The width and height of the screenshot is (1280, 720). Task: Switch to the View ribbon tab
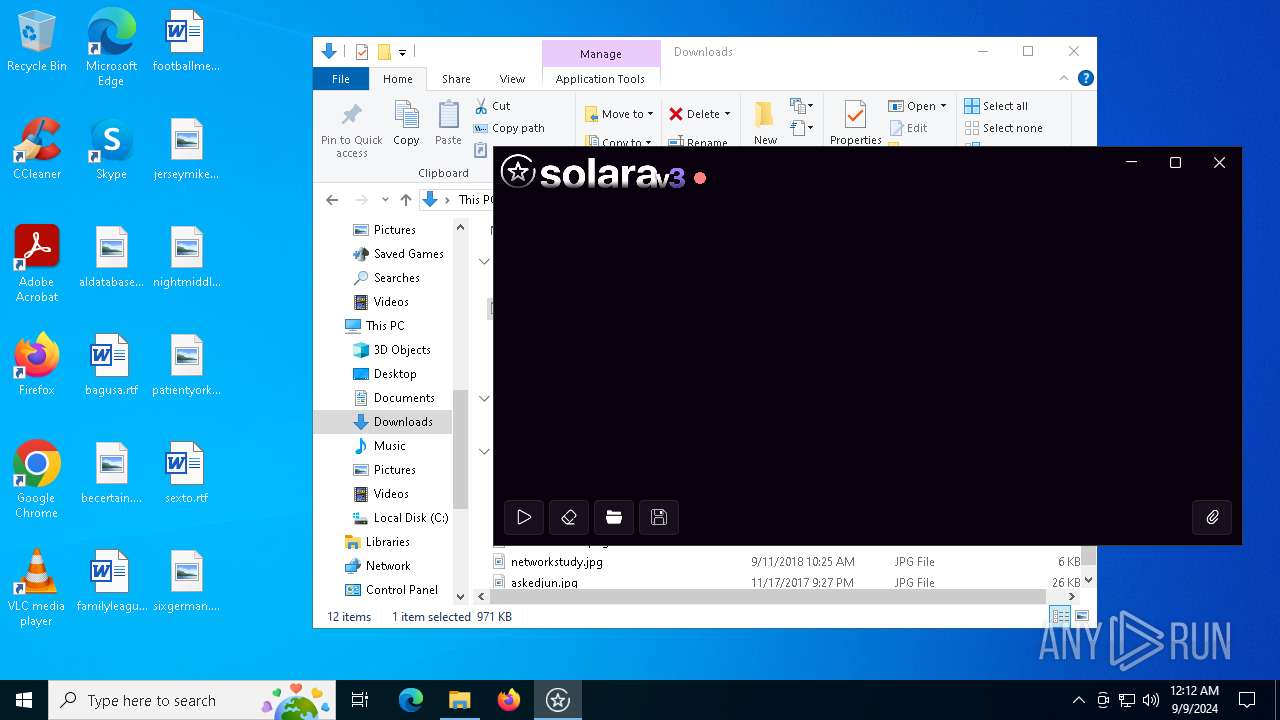[x=512, y=79]
